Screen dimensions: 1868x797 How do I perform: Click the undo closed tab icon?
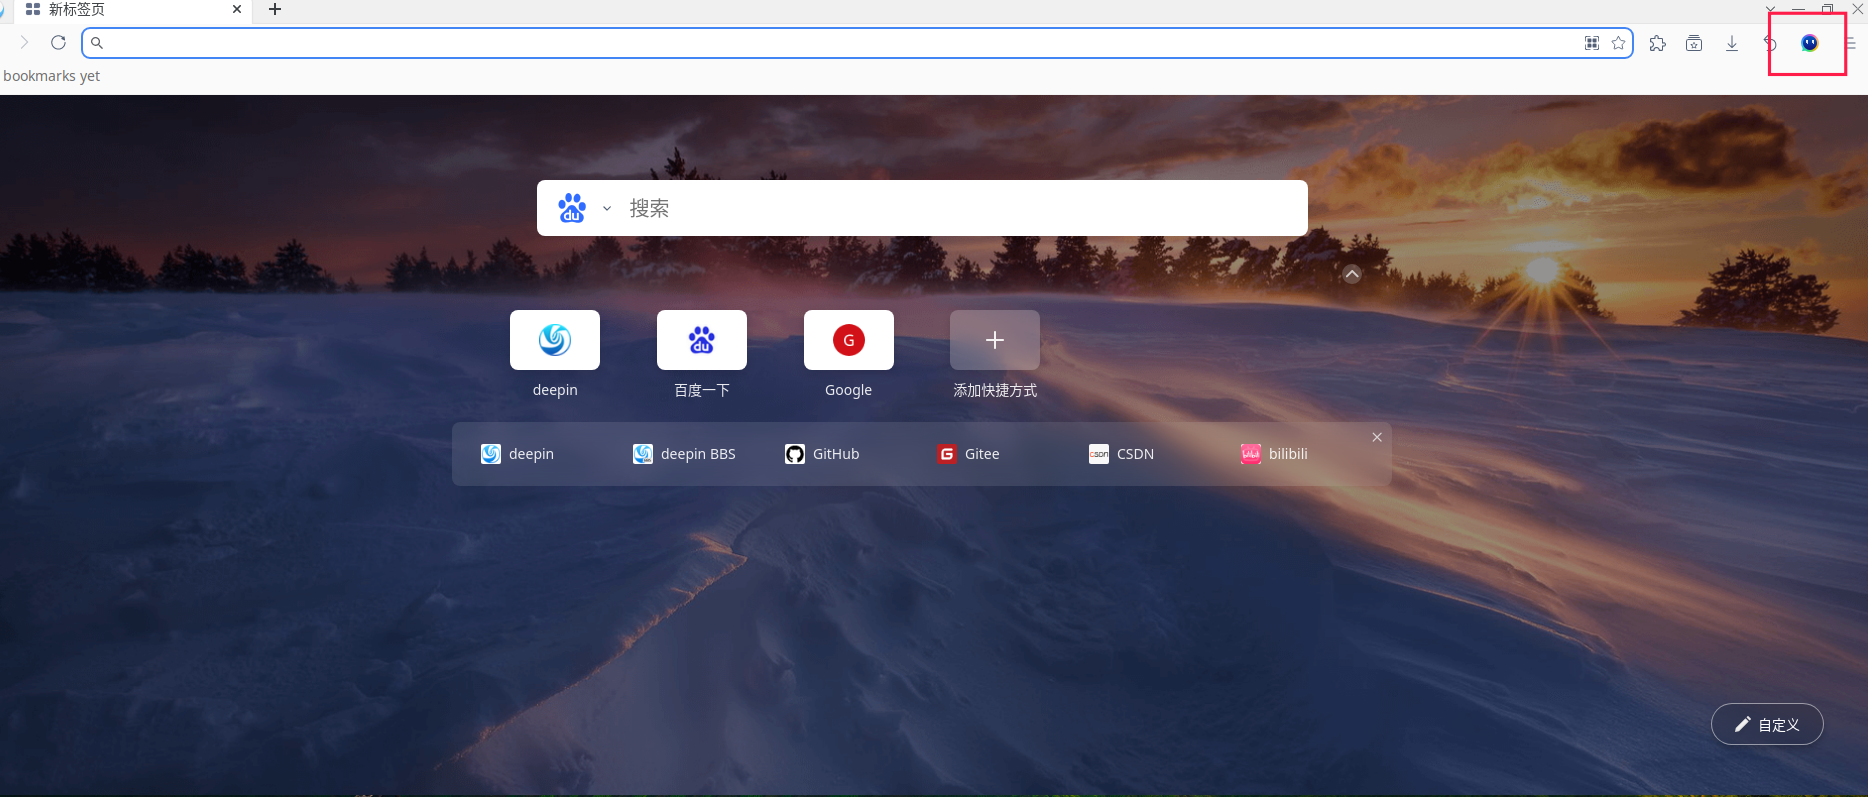(x=1770, y=43)
